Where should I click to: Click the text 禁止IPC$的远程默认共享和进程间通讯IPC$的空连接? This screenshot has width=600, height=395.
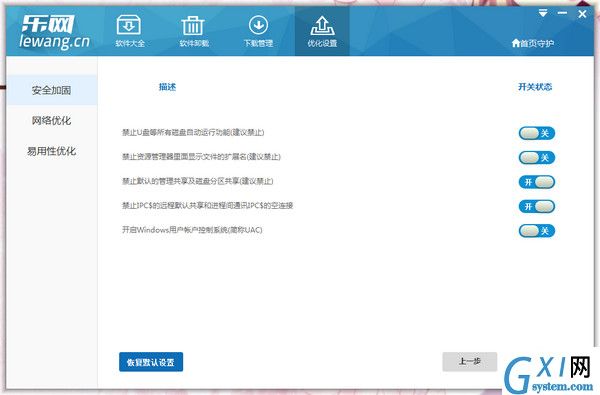click(x=207, y=206)
